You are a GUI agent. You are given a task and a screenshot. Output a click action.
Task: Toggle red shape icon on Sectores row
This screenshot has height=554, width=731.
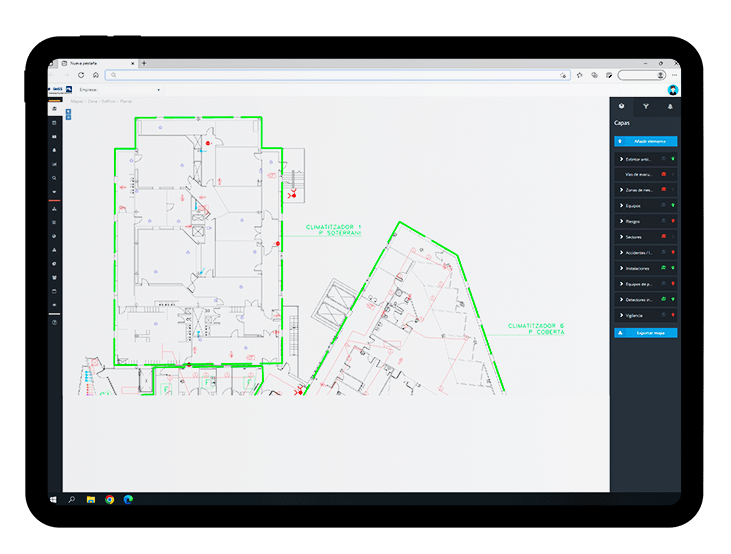[x=663, y=236]
